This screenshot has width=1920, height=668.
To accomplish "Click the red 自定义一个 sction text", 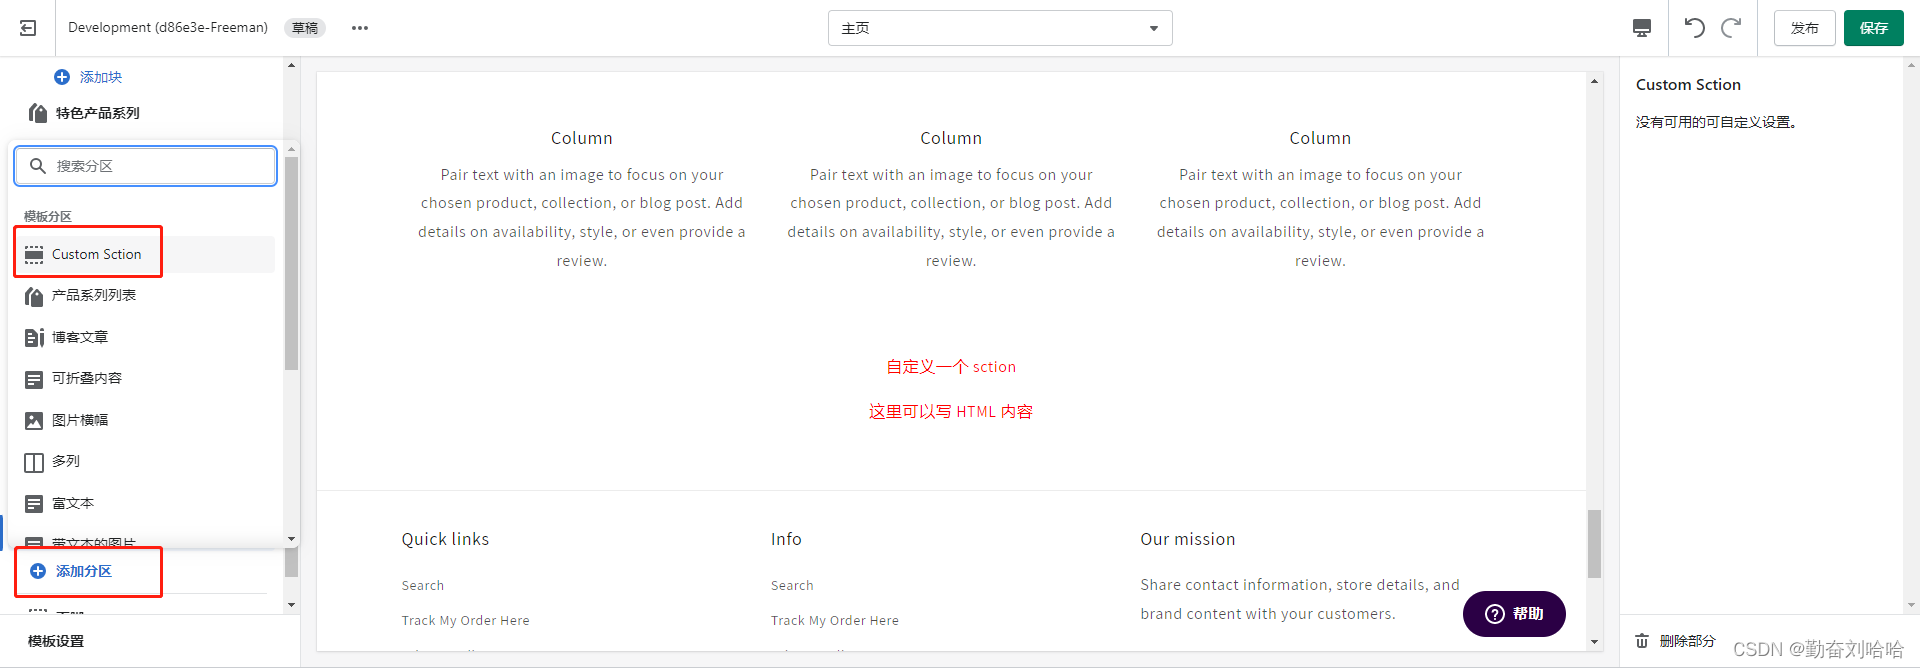I will (x=951, y=367).
